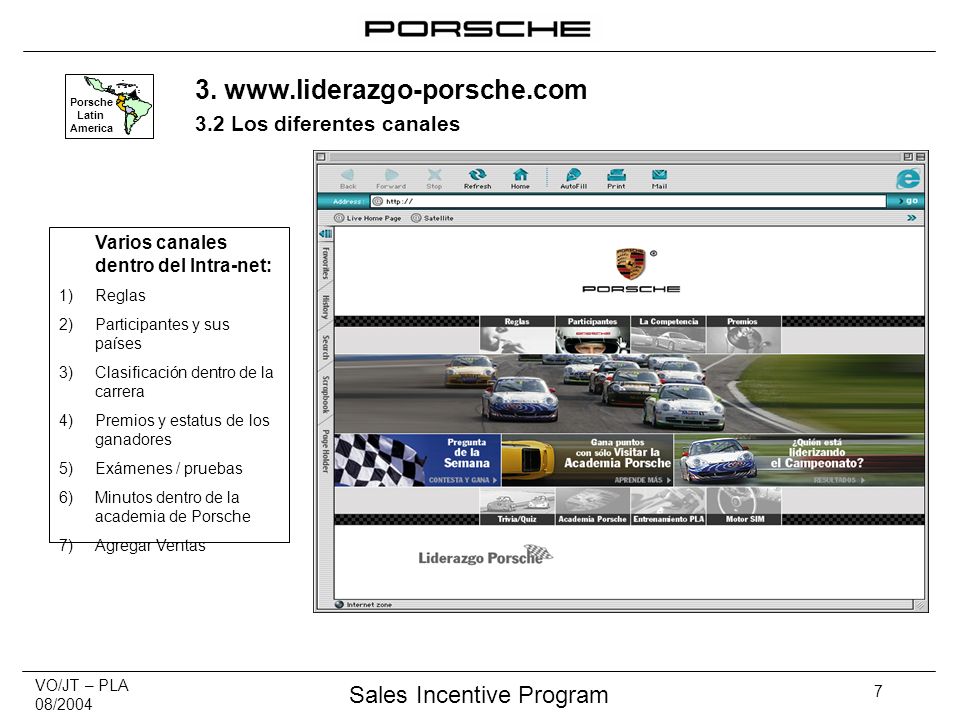Open the Favorites side tab
This screenshot has height=720, width=960.
click(325, 263)
